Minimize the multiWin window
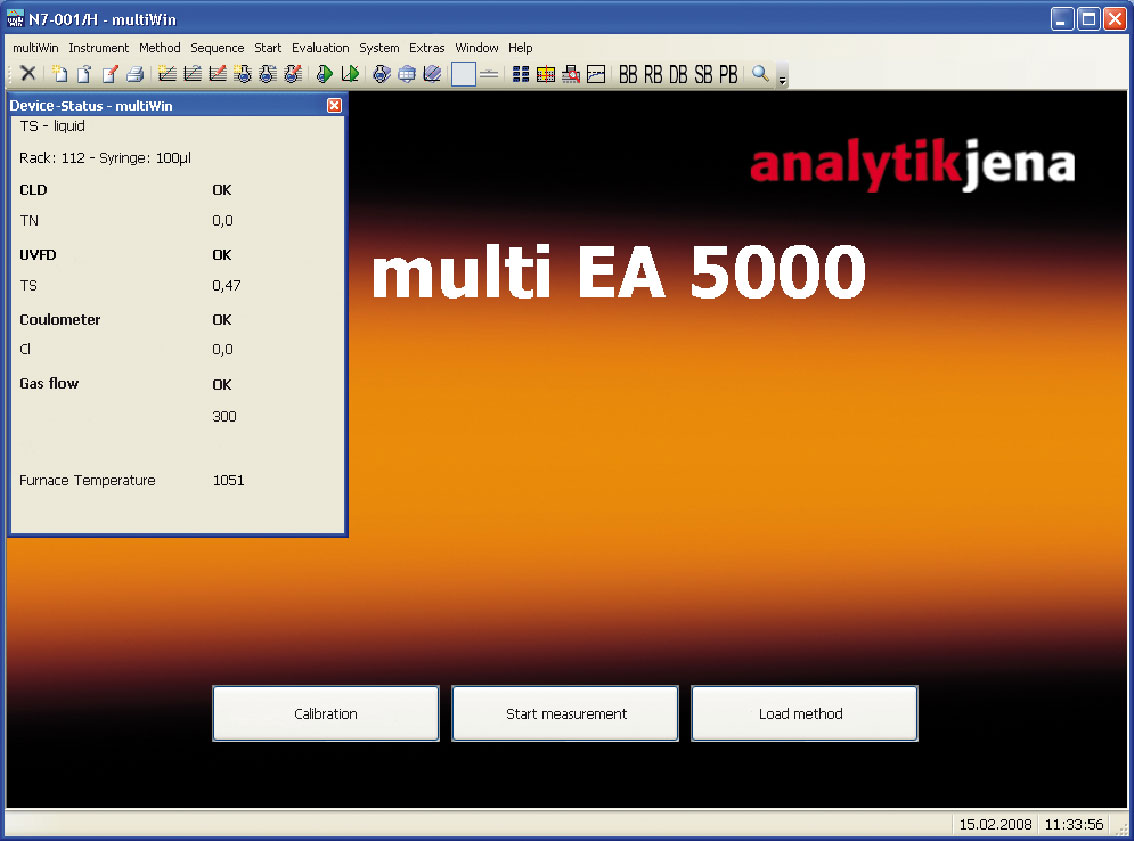Viewport: 1134px width, 841px height. tap(1062, 20)
